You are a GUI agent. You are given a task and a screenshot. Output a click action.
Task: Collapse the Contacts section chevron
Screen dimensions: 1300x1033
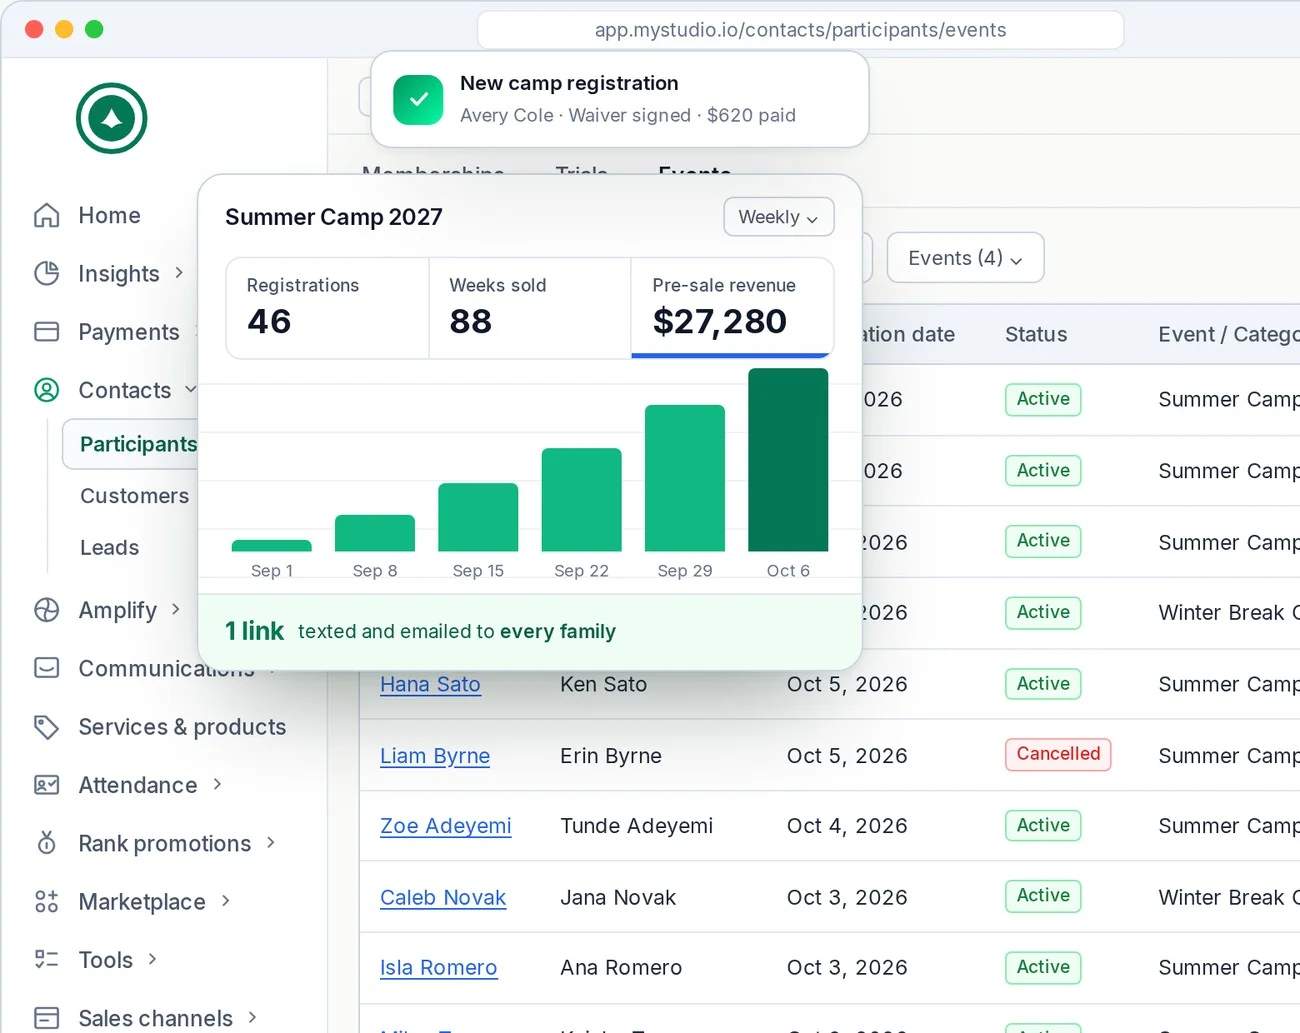pyautogui.click(x=190, y=389)
